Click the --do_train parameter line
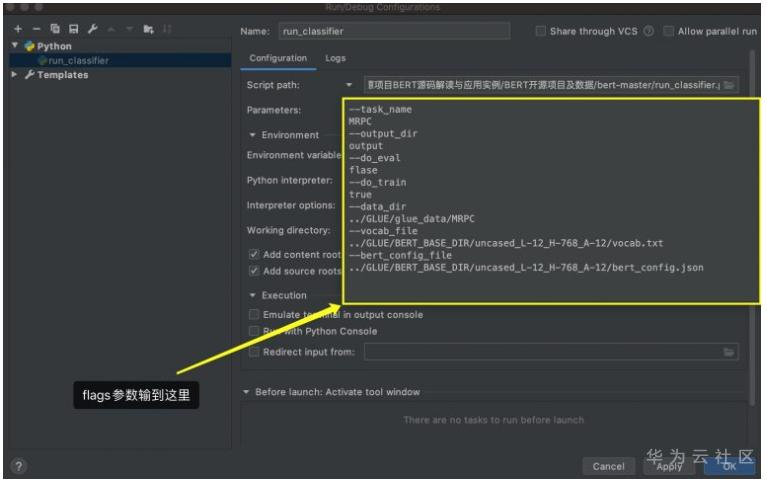The image size is (767, 482). tap(378, 183)
